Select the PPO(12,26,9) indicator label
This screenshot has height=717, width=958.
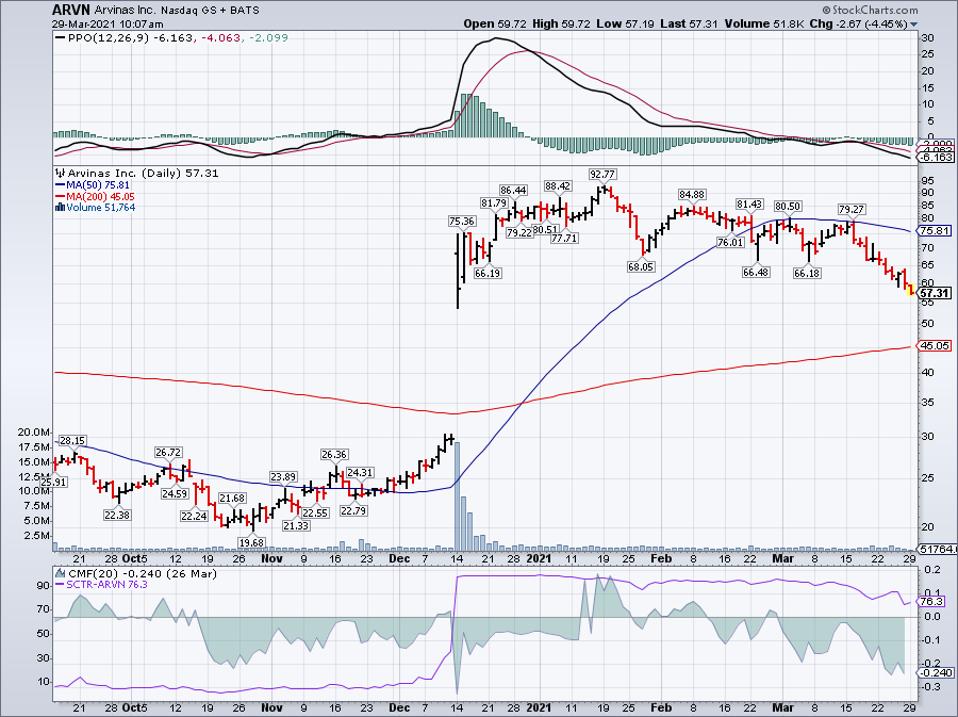[x=108, y=38]
